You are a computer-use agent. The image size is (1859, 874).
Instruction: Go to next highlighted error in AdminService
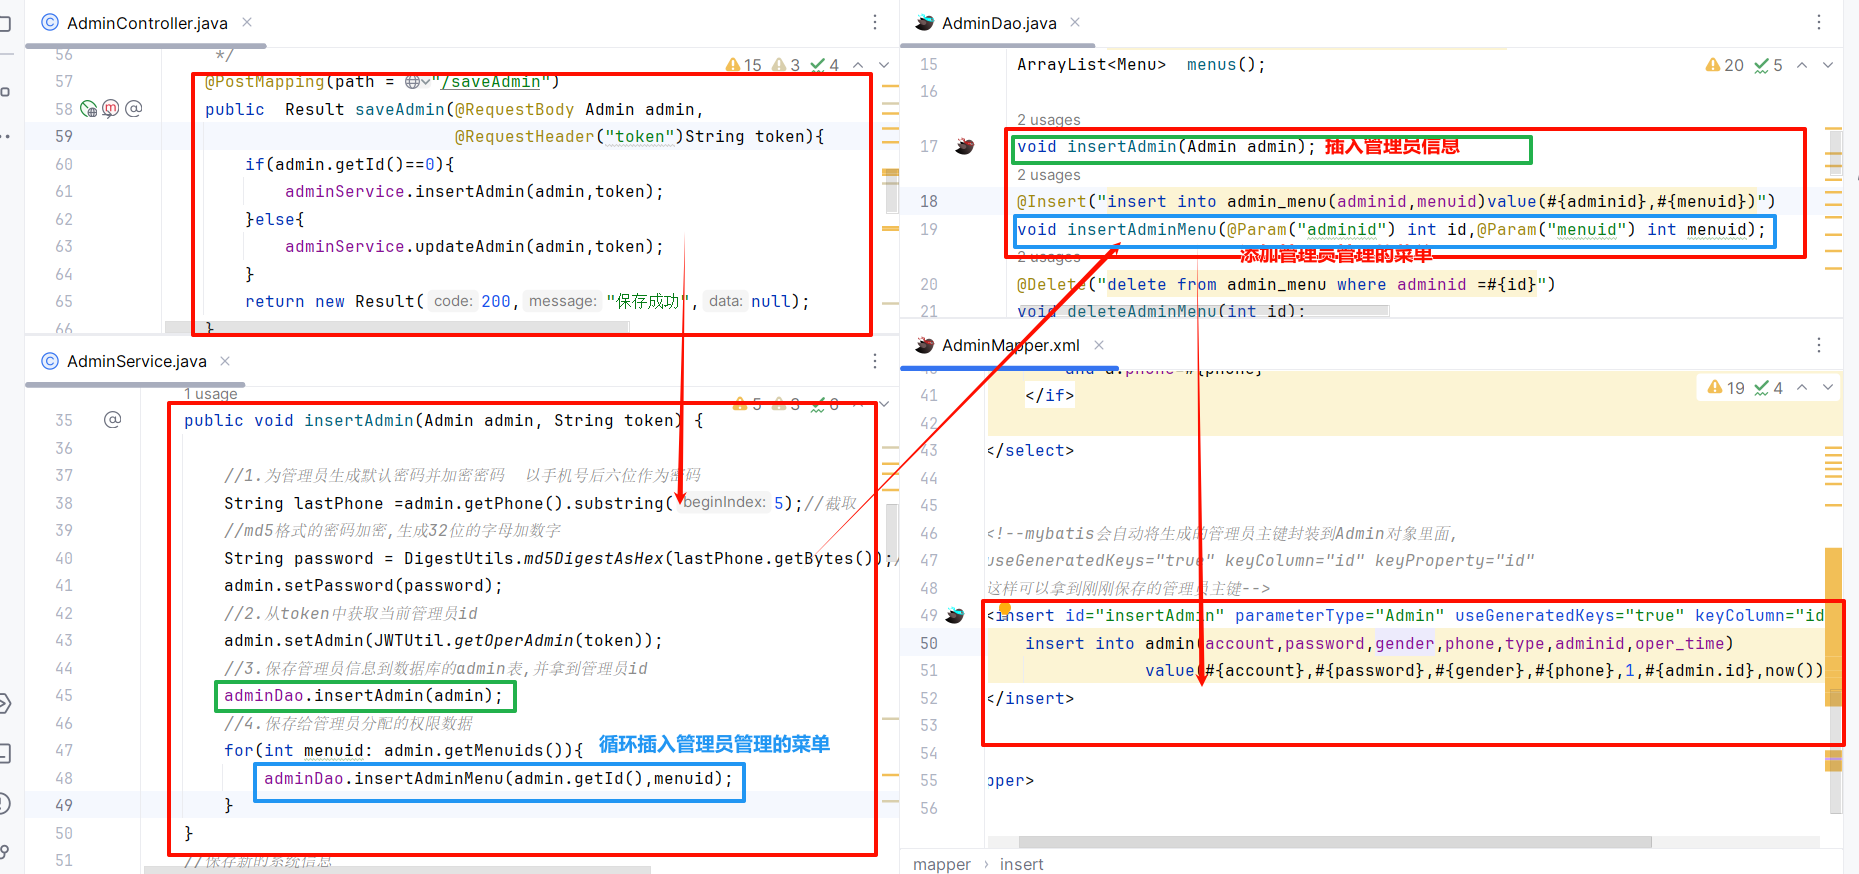[884, 404]
